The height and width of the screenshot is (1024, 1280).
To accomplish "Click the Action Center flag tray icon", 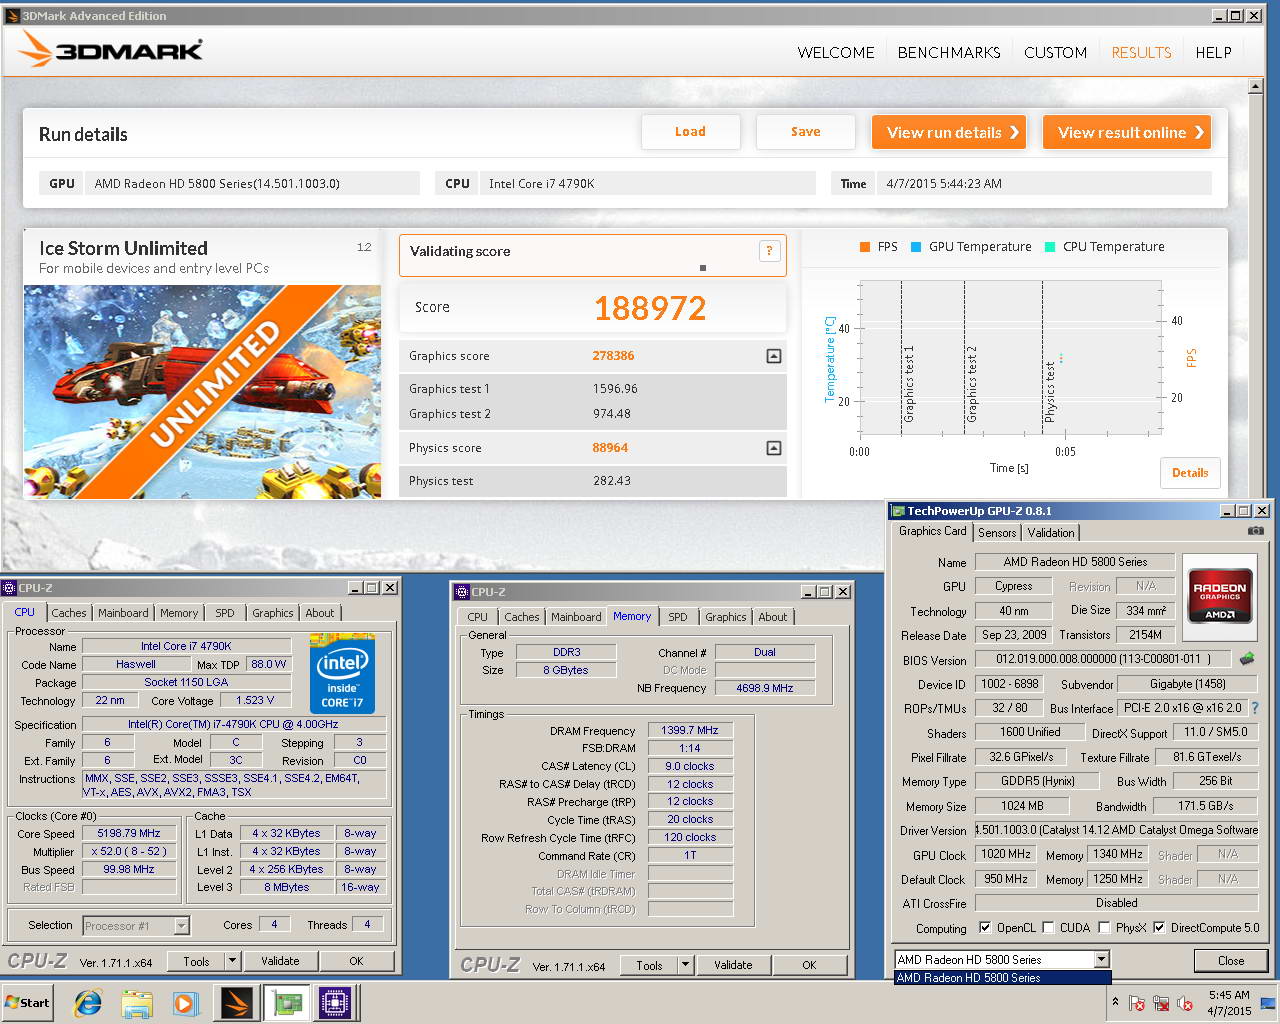I will coord(1137,1003).
